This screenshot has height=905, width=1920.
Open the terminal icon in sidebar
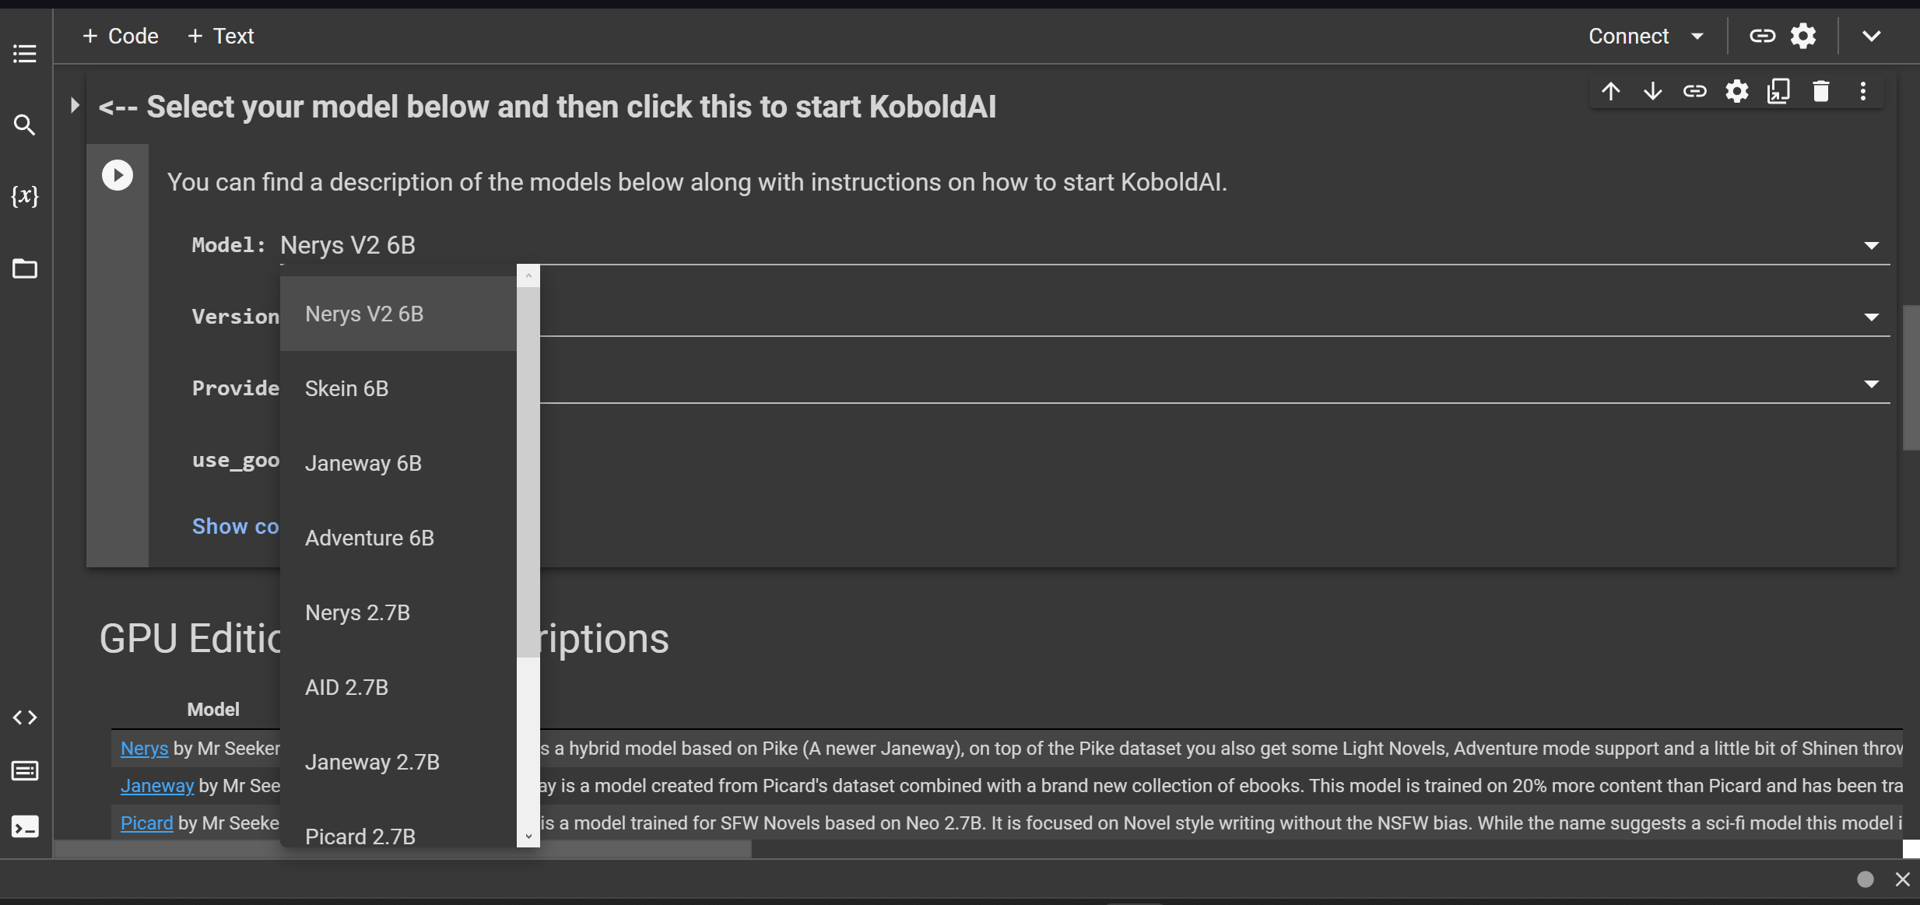tap(25, 827)
